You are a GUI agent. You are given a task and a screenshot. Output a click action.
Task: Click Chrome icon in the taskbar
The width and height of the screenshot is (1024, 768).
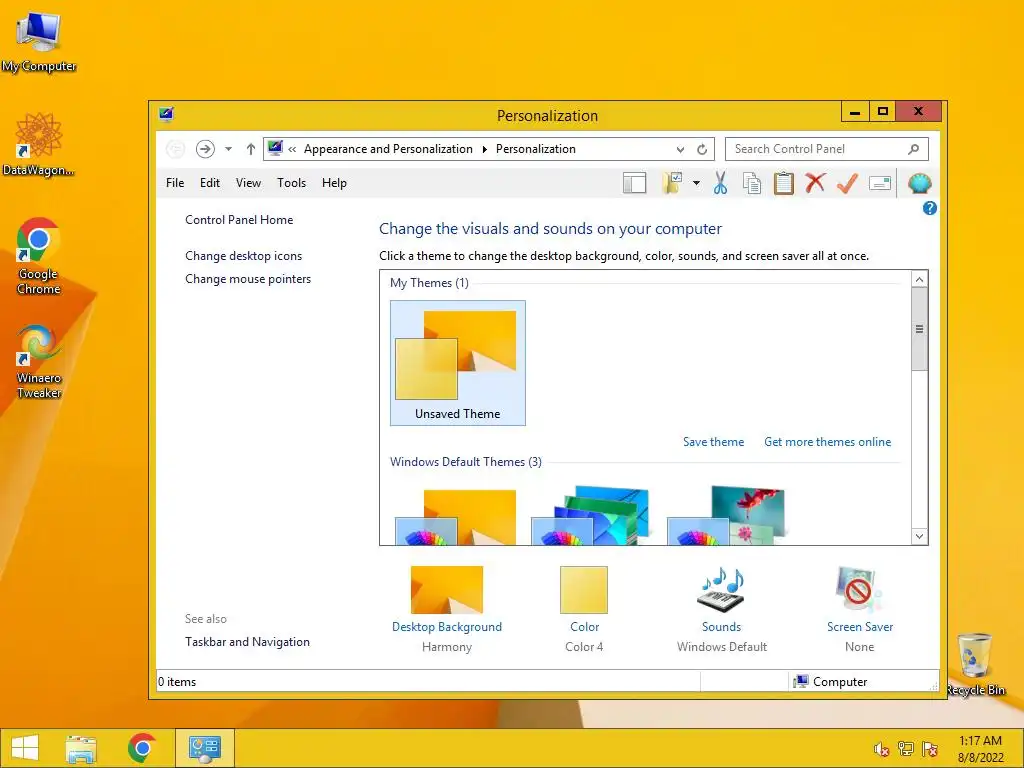coord(142,748)
